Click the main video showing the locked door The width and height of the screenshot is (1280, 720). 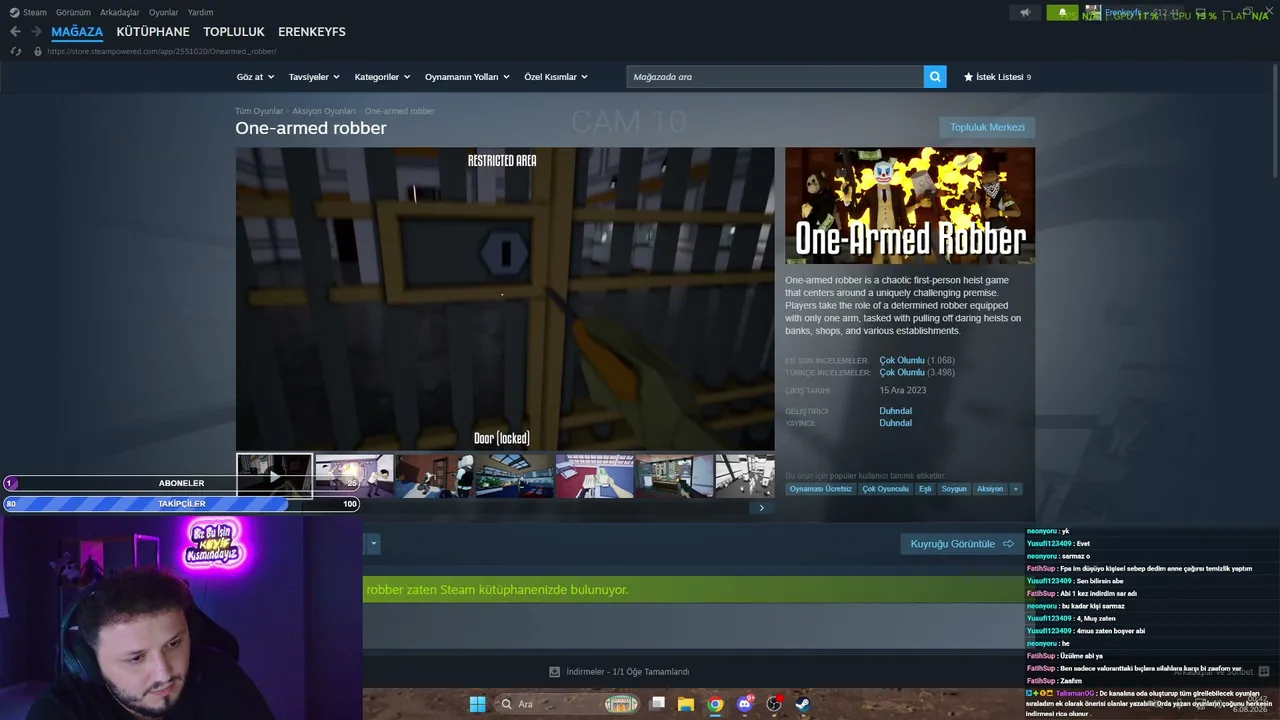tap(505, 299)
